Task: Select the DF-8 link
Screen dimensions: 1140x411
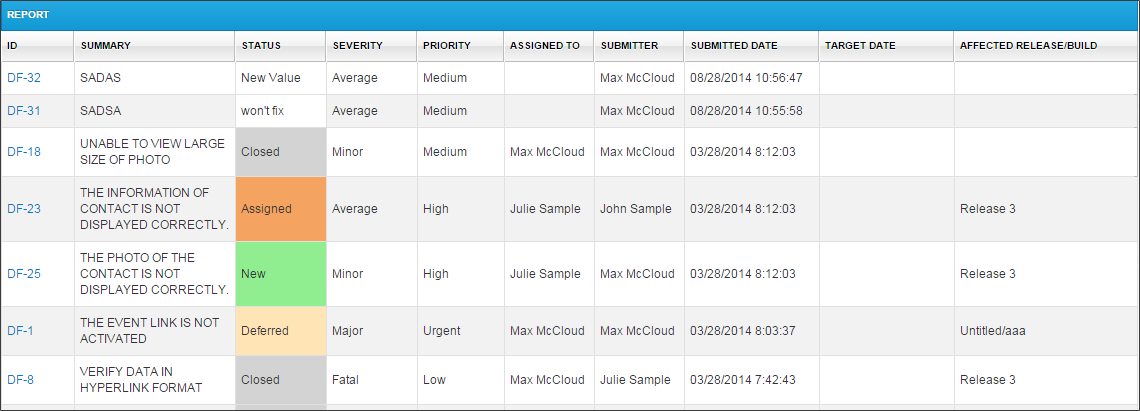Action: coord(20,380)
